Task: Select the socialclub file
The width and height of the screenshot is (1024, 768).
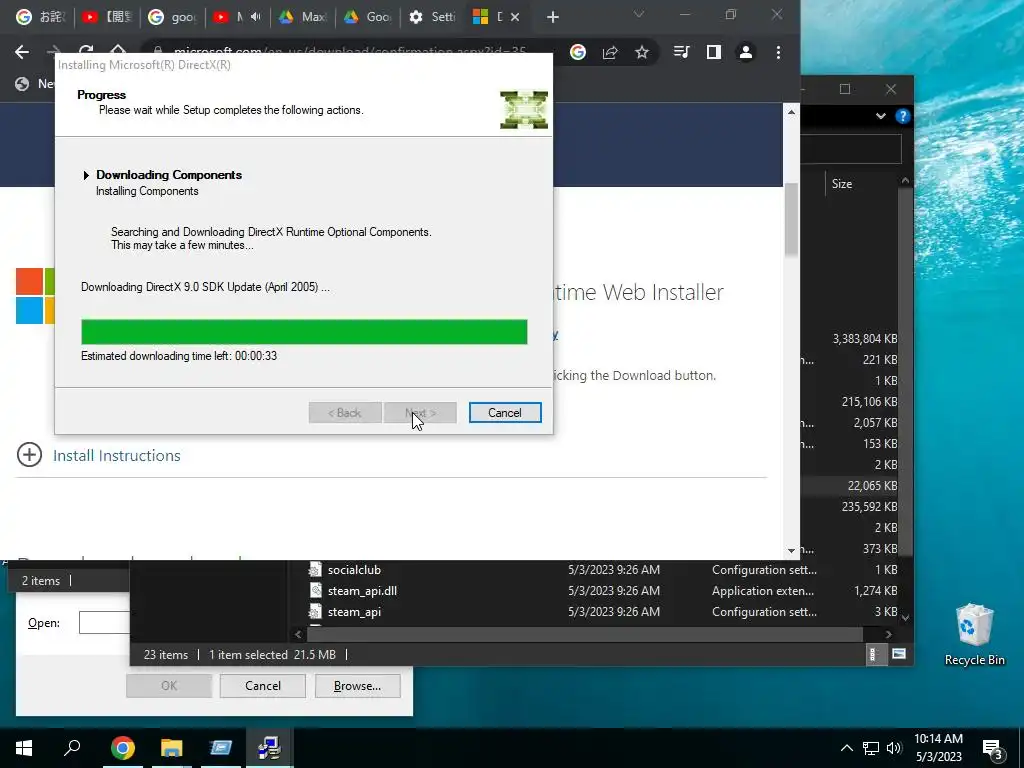Action: pyautogui.click(x=354, y=570)
